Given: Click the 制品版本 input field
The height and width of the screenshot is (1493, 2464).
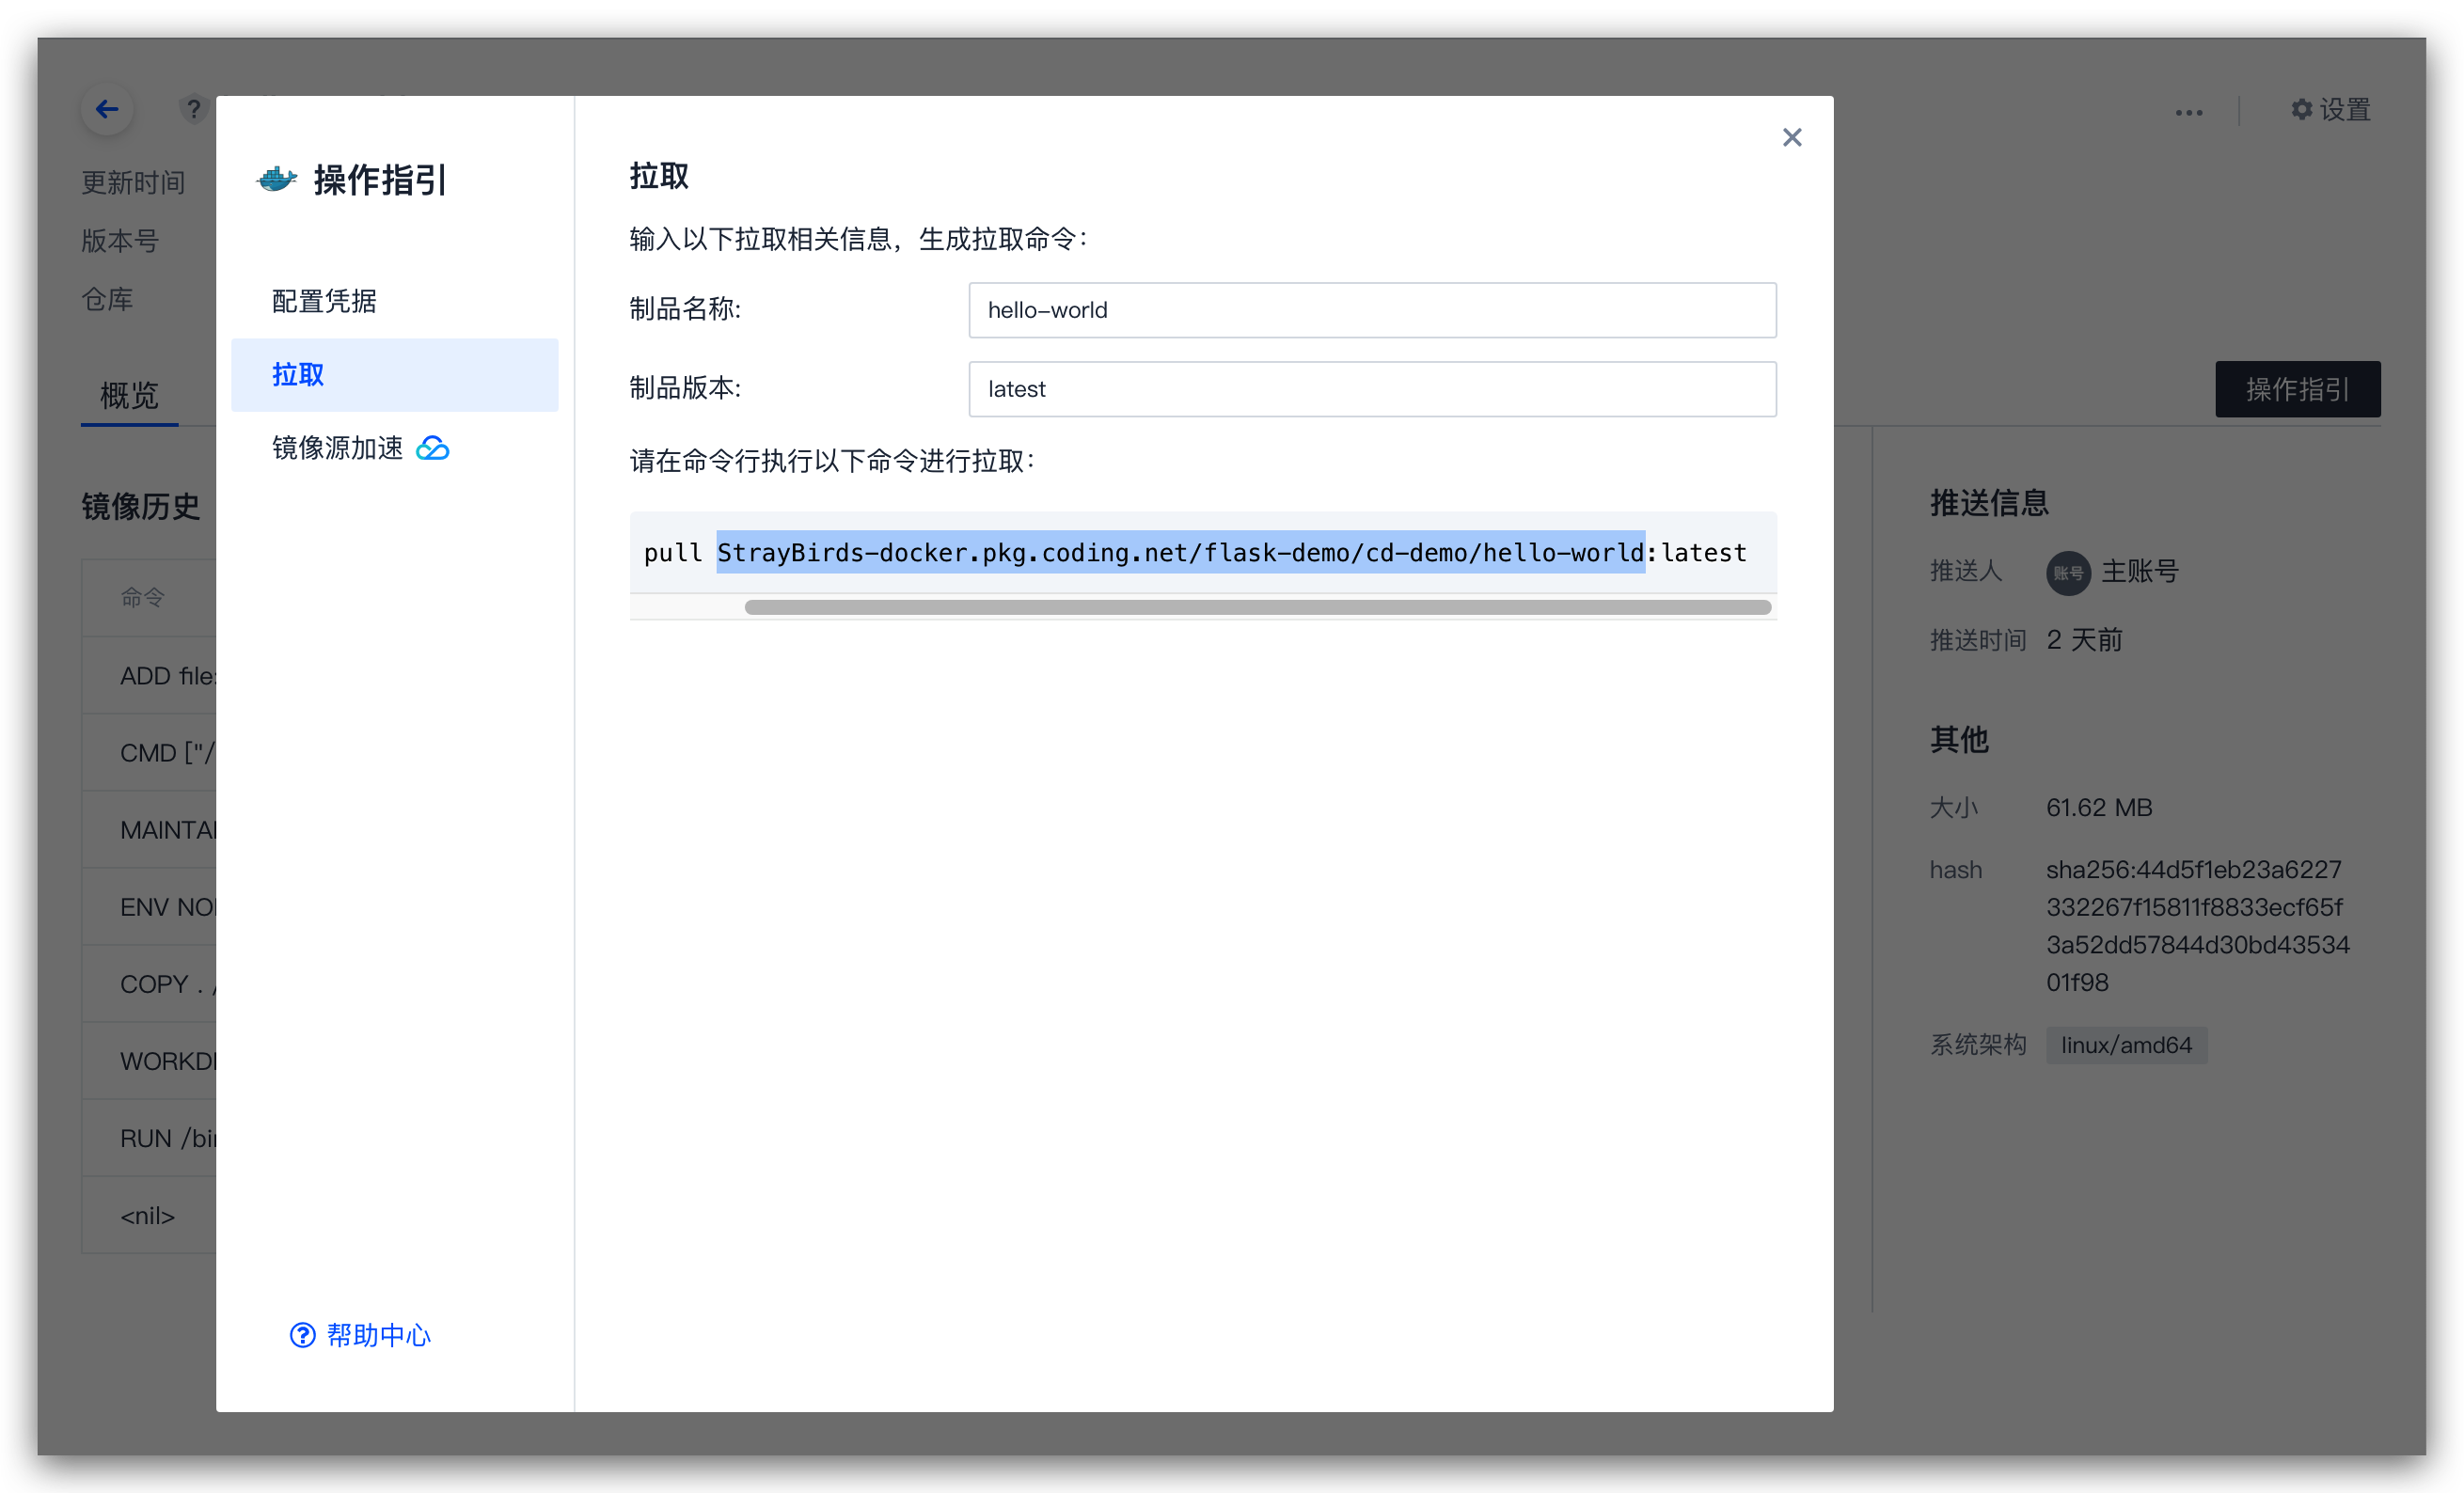Looking at the screenshot, I should [1372, 389].
